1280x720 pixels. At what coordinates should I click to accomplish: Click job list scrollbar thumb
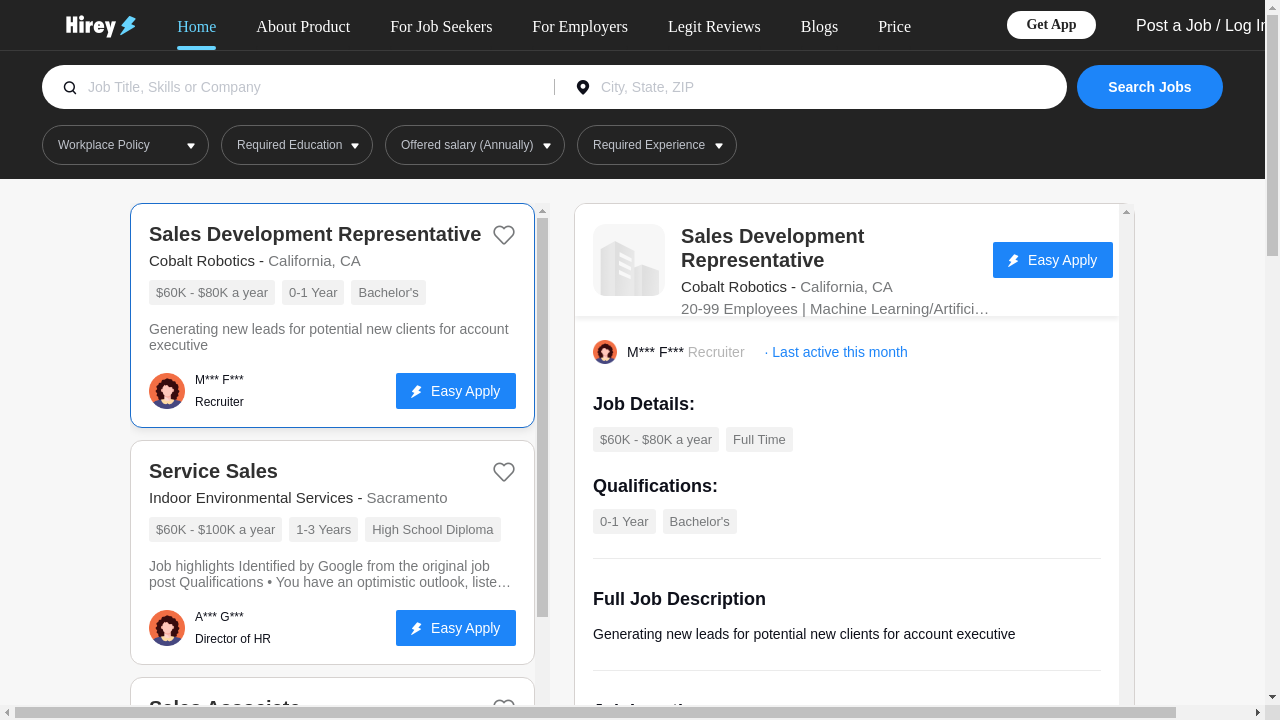point(543,417)
